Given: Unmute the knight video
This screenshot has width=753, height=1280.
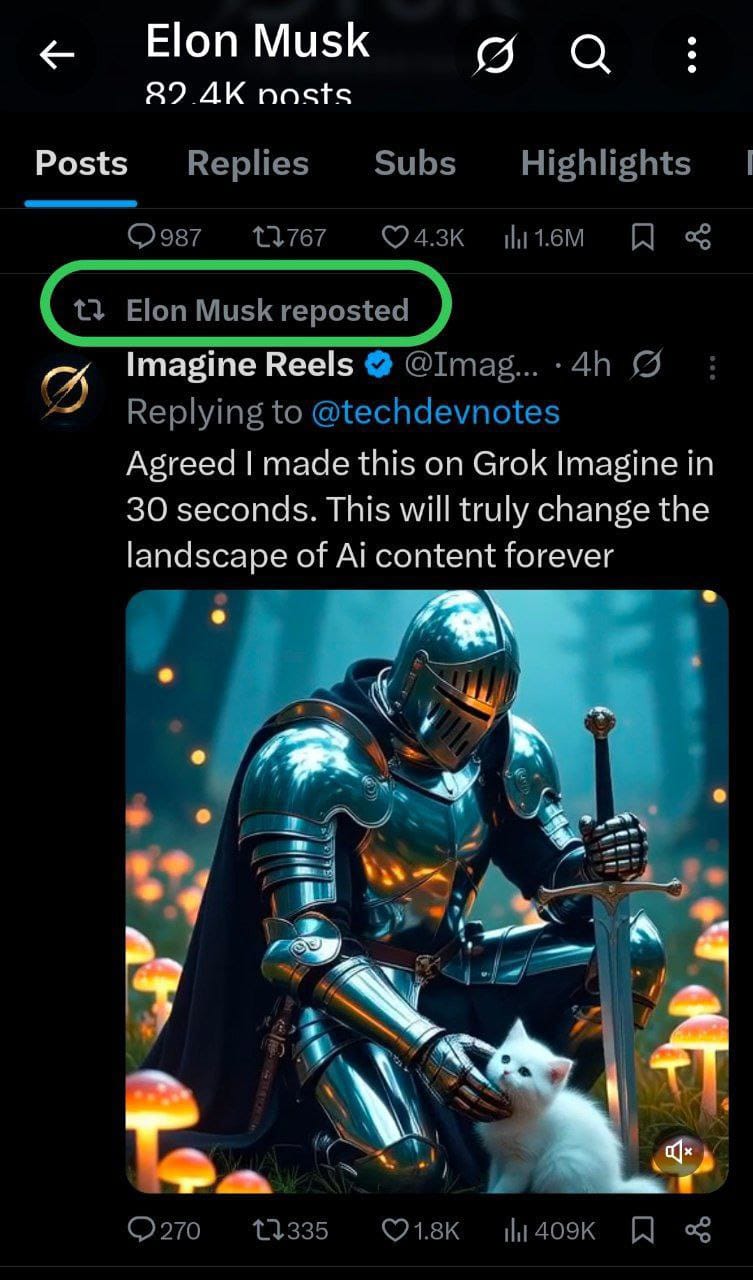Looking at the screenshot, I should (677, 1154).
